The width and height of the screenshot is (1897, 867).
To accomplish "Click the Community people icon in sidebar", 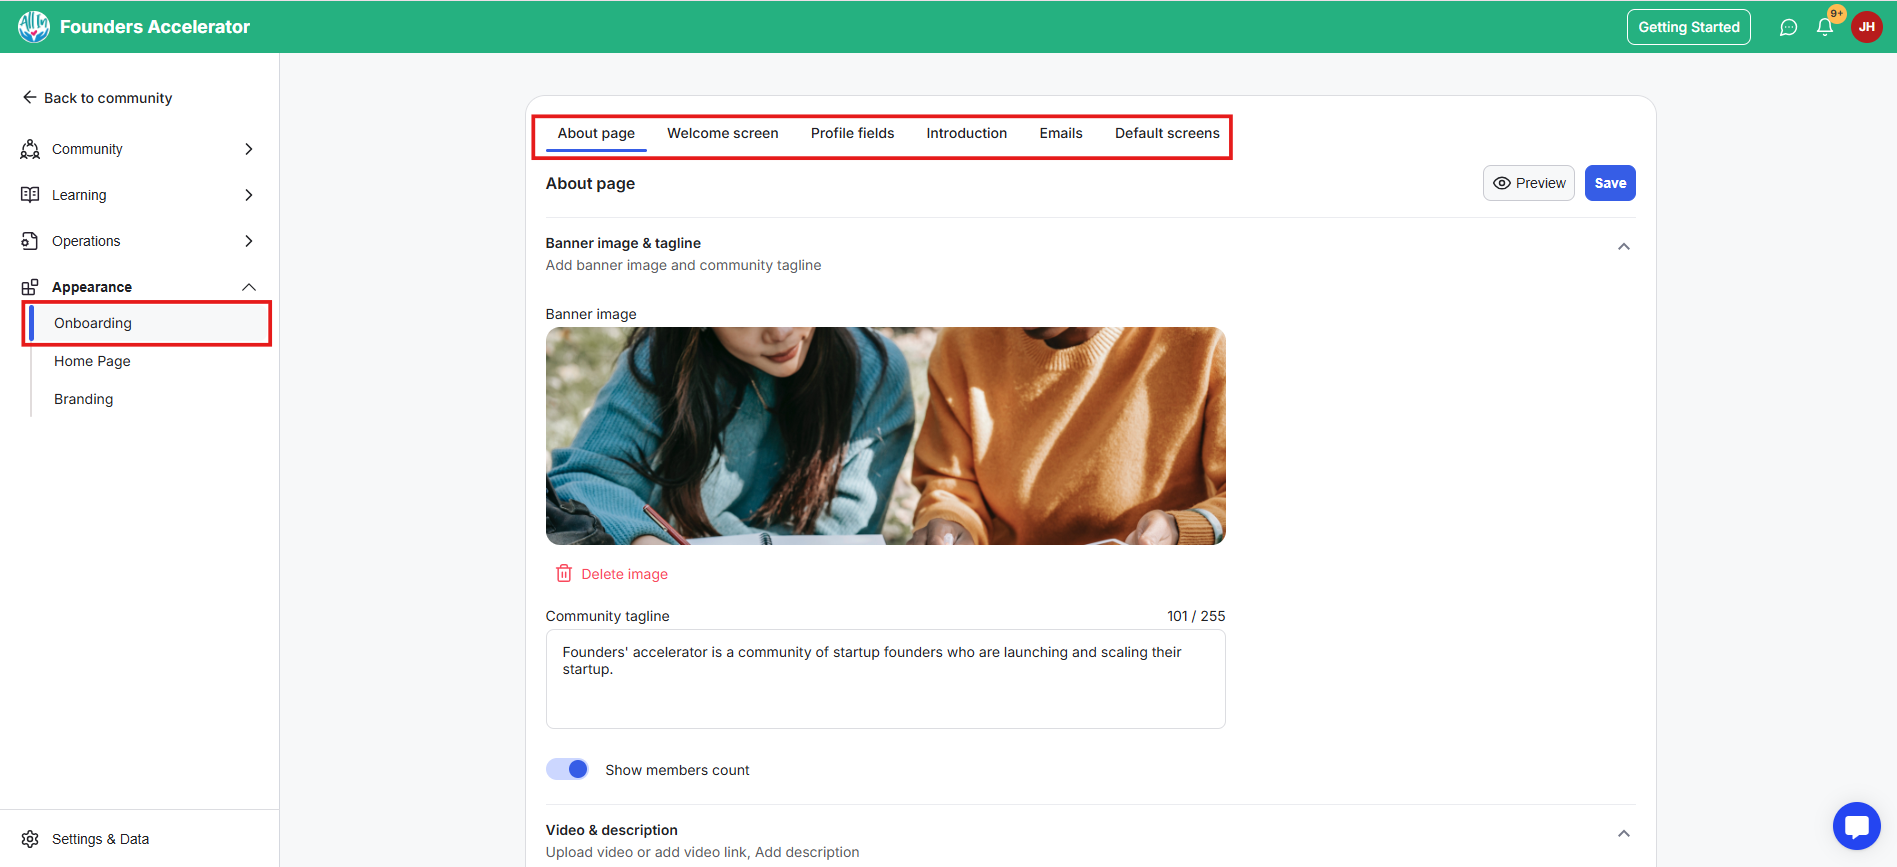I will coord(30,149).
